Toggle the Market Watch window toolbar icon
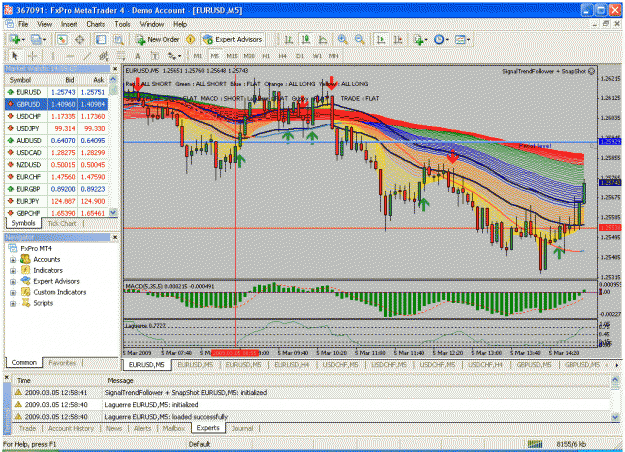Viewport: 625px width, 452px height. (62, 39)
